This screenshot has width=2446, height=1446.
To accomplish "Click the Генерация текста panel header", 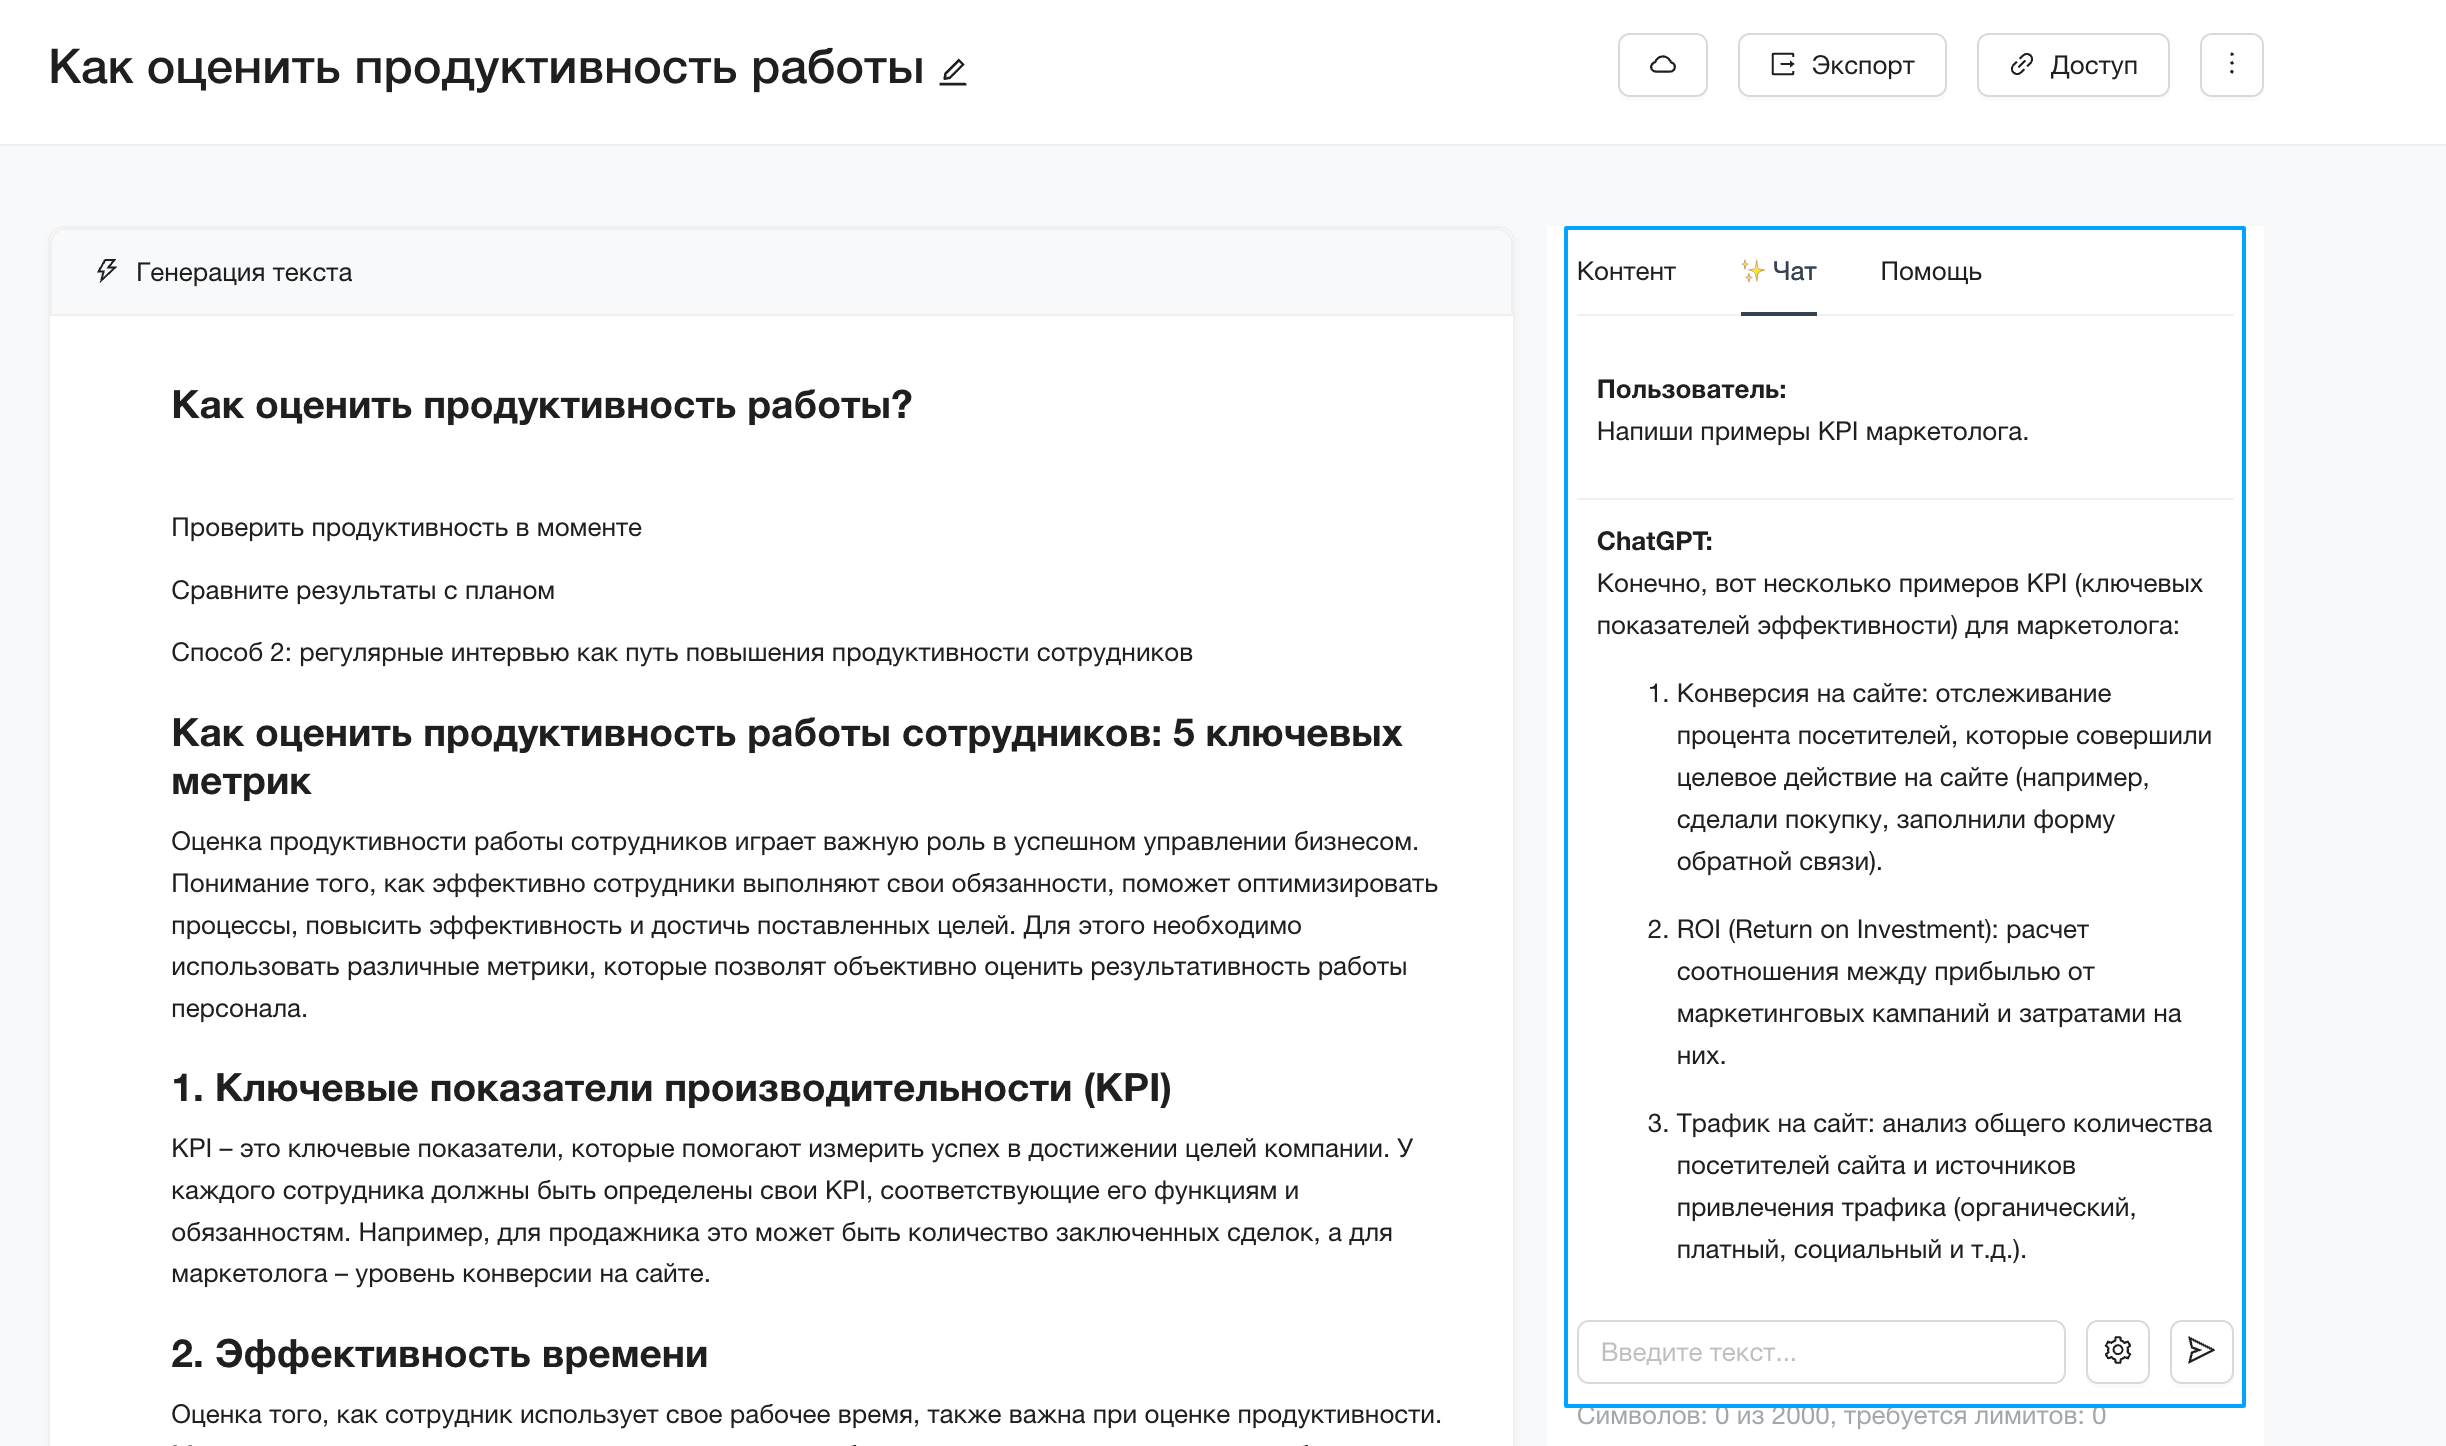I will [x=243, y=271].
